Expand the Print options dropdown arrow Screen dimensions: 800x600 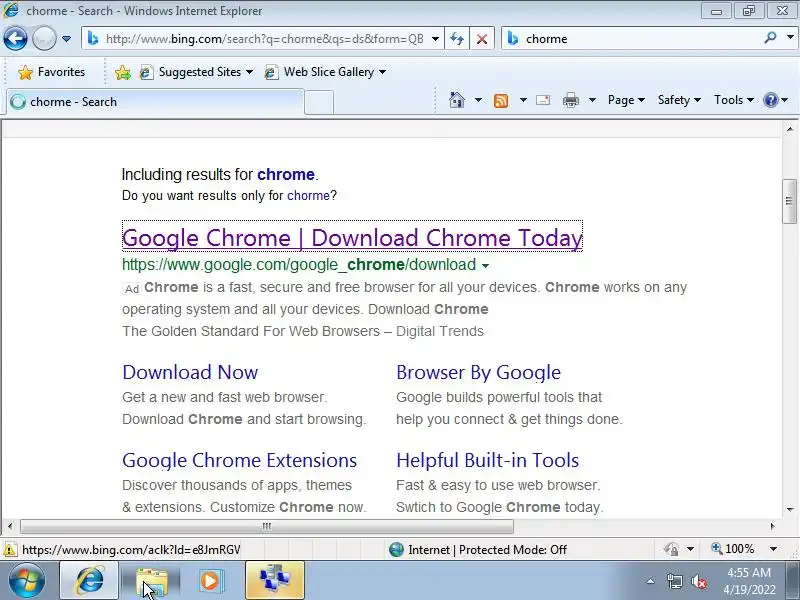click(x=592, y=100)
